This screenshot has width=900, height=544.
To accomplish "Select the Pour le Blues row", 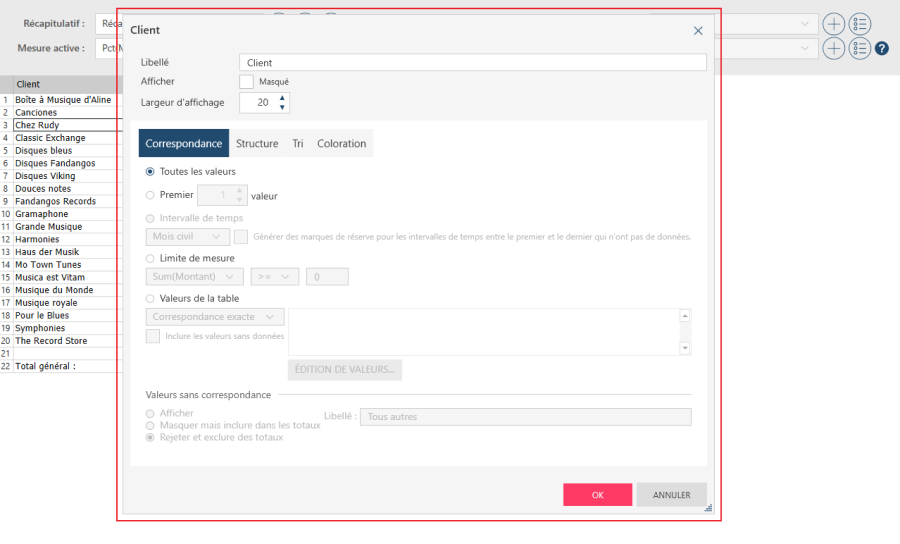I will [x=68, y=315].
